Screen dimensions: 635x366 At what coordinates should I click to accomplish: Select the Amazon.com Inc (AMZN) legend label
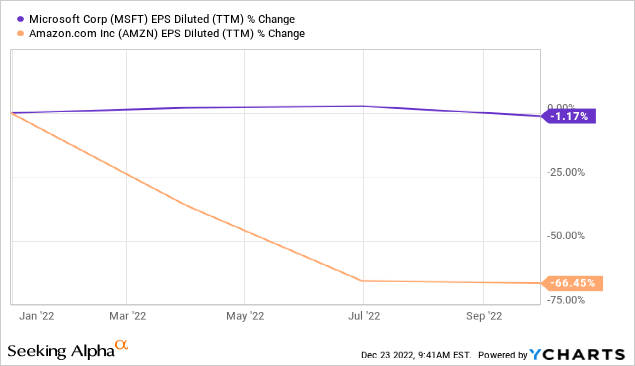pos(166,33)
